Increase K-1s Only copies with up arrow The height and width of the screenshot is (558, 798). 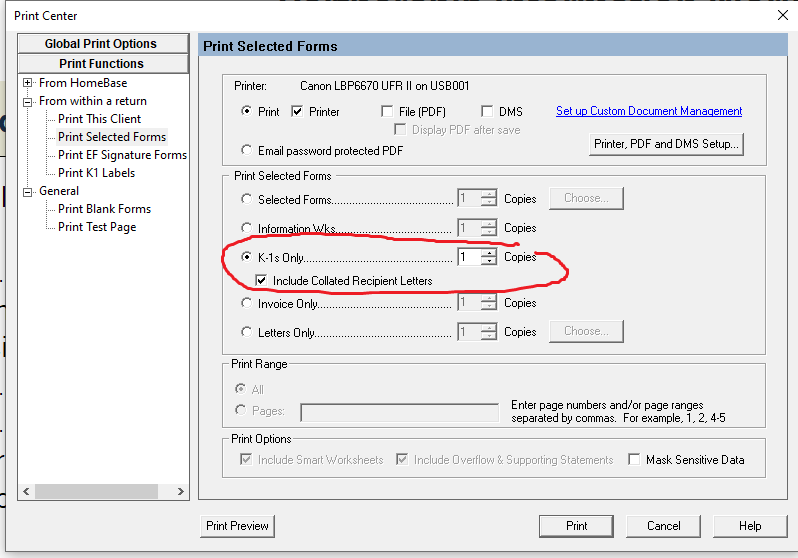[x=488, y=253]
